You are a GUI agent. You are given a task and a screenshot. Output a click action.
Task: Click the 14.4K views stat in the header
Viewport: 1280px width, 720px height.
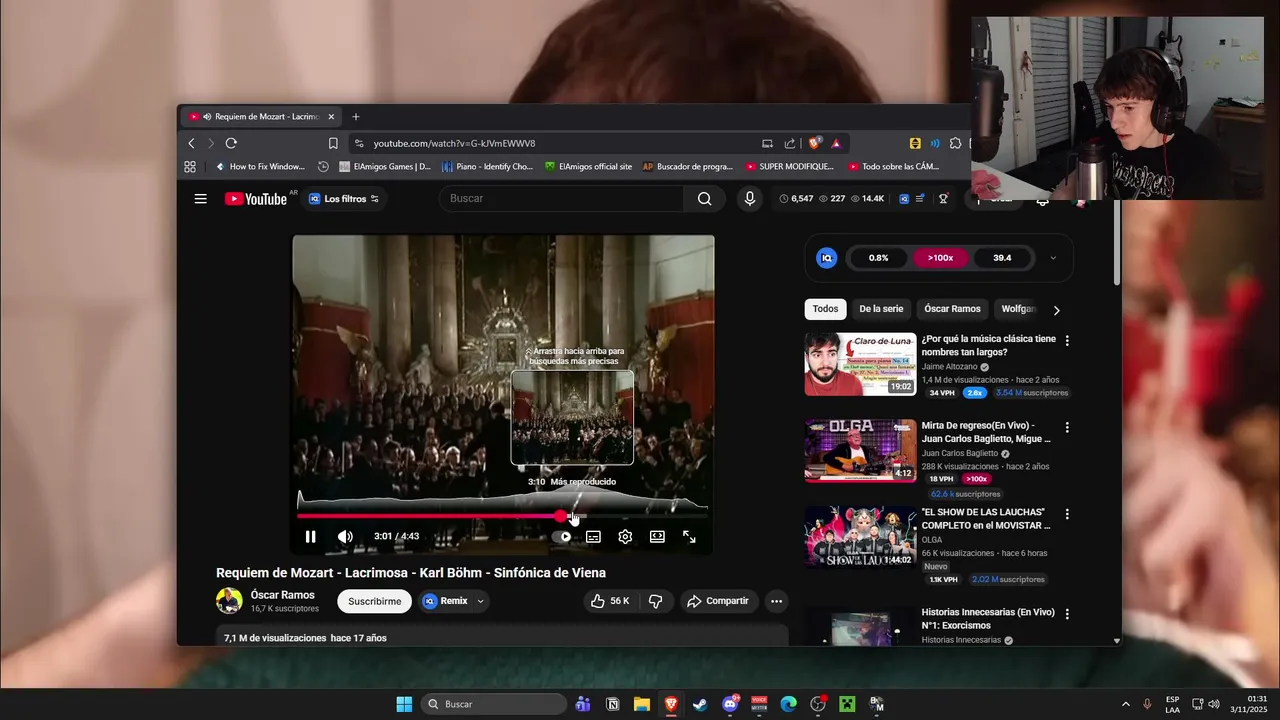pyautogui.click(x=868, y=199)
